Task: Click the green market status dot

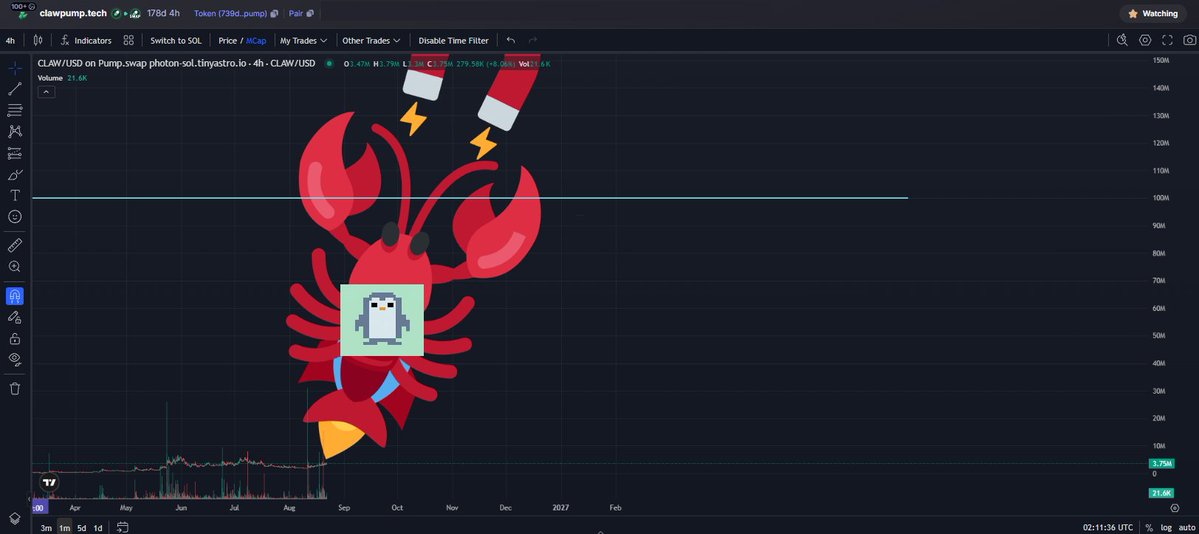Action: pos(330,63)
